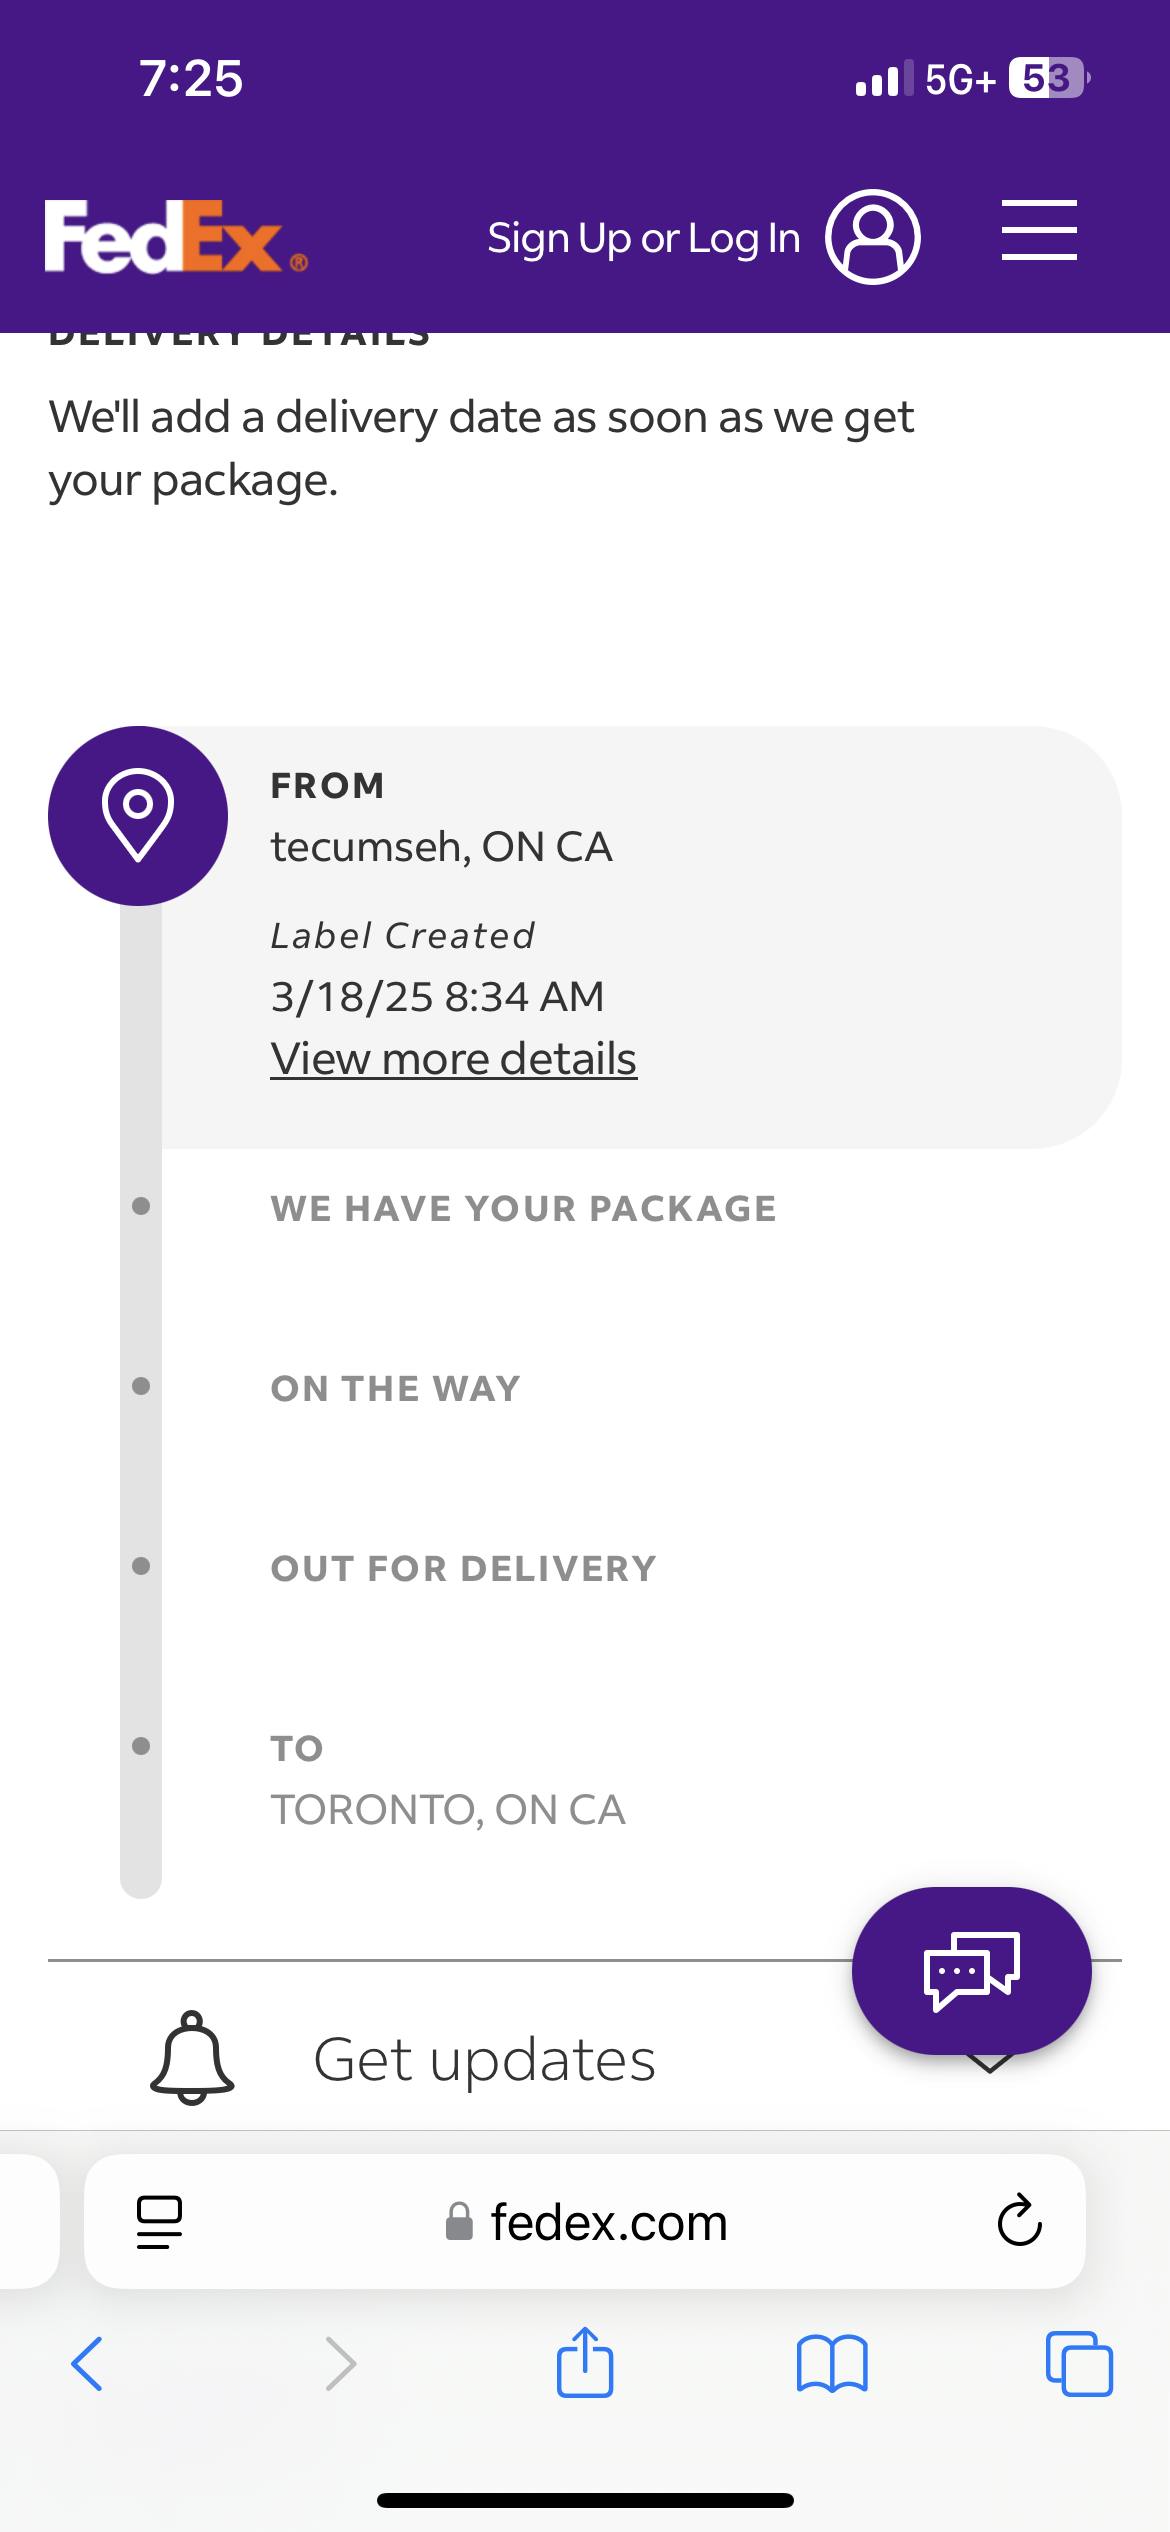Open the user profile icon
This screenshot has height=2532, width=1170.
[x=872, y=237]
